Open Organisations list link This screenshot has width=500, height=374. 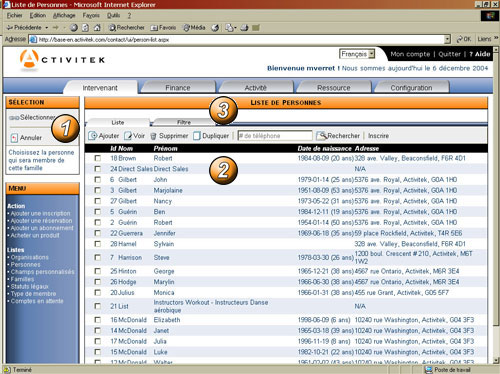point(30,257)
